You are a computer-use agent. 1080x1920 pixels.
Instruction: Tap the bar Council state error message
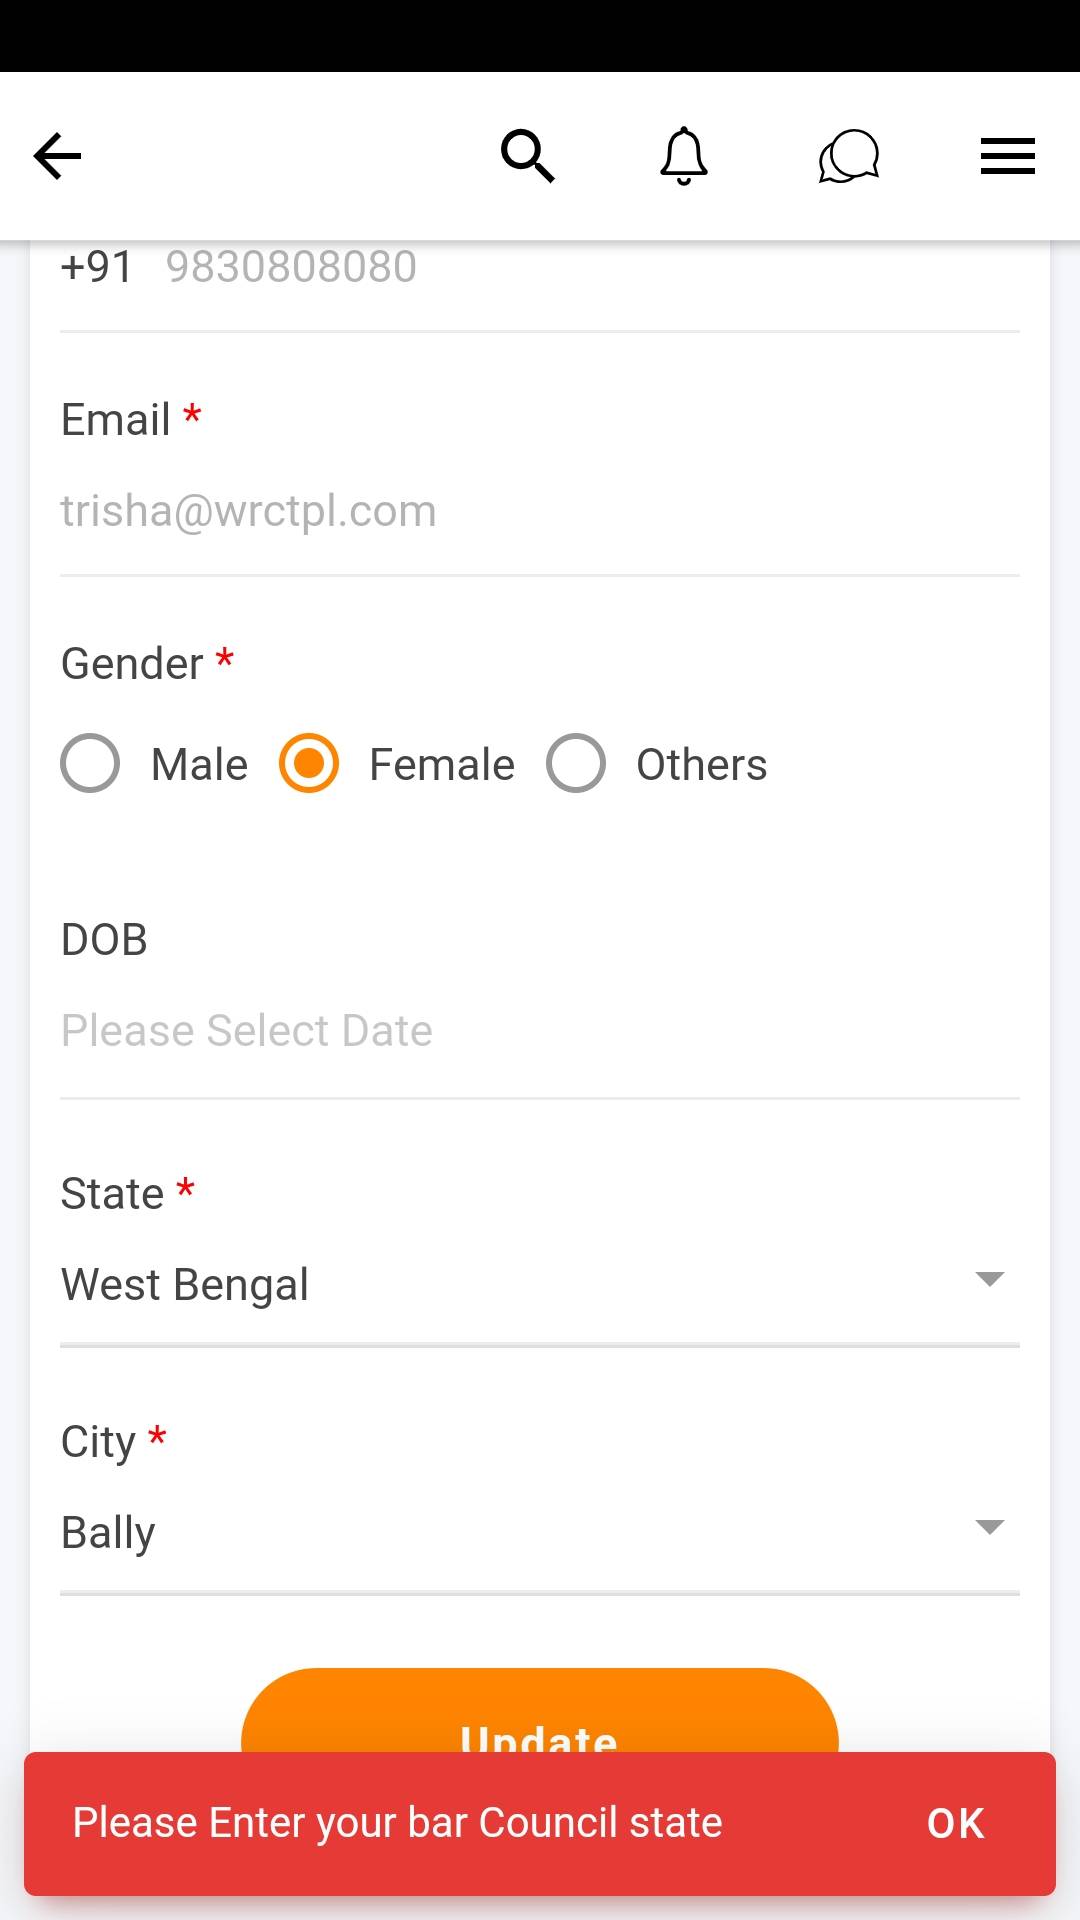[x=397, y=1823]
